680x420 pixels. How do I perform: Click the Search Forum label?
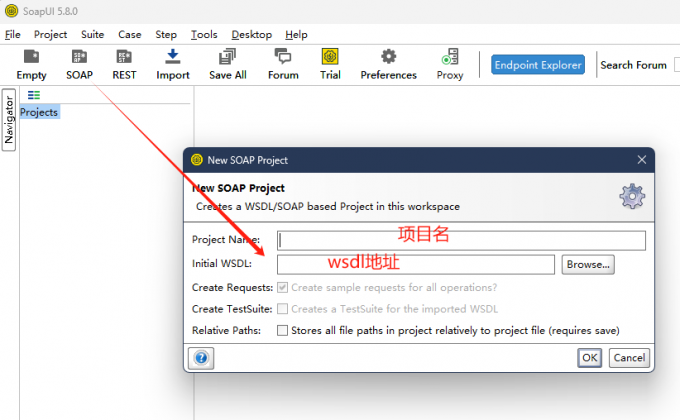click(633, 65)
